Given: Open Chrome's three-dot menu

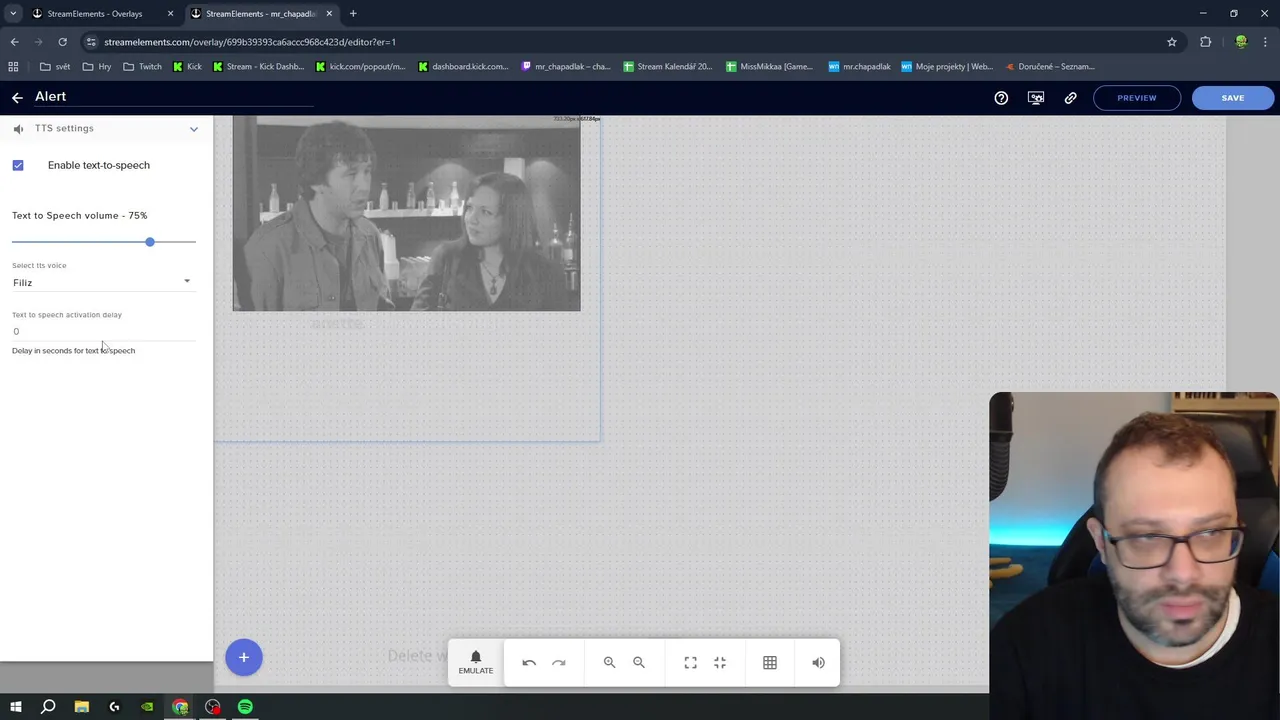Looking at the screenshot, I should point(1266,42).
